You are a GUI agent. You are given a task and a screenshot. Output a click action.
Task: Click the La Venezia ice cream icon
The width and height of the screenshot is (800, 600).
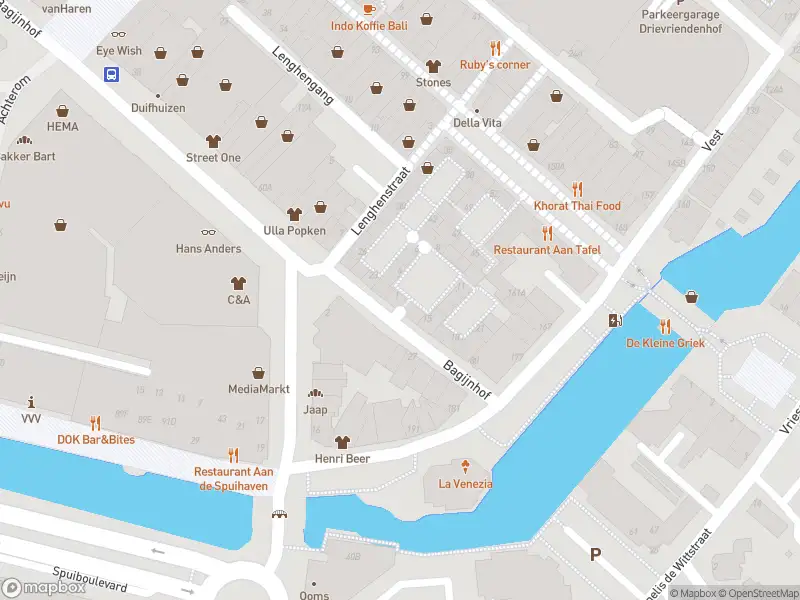(x=465, y=466)
